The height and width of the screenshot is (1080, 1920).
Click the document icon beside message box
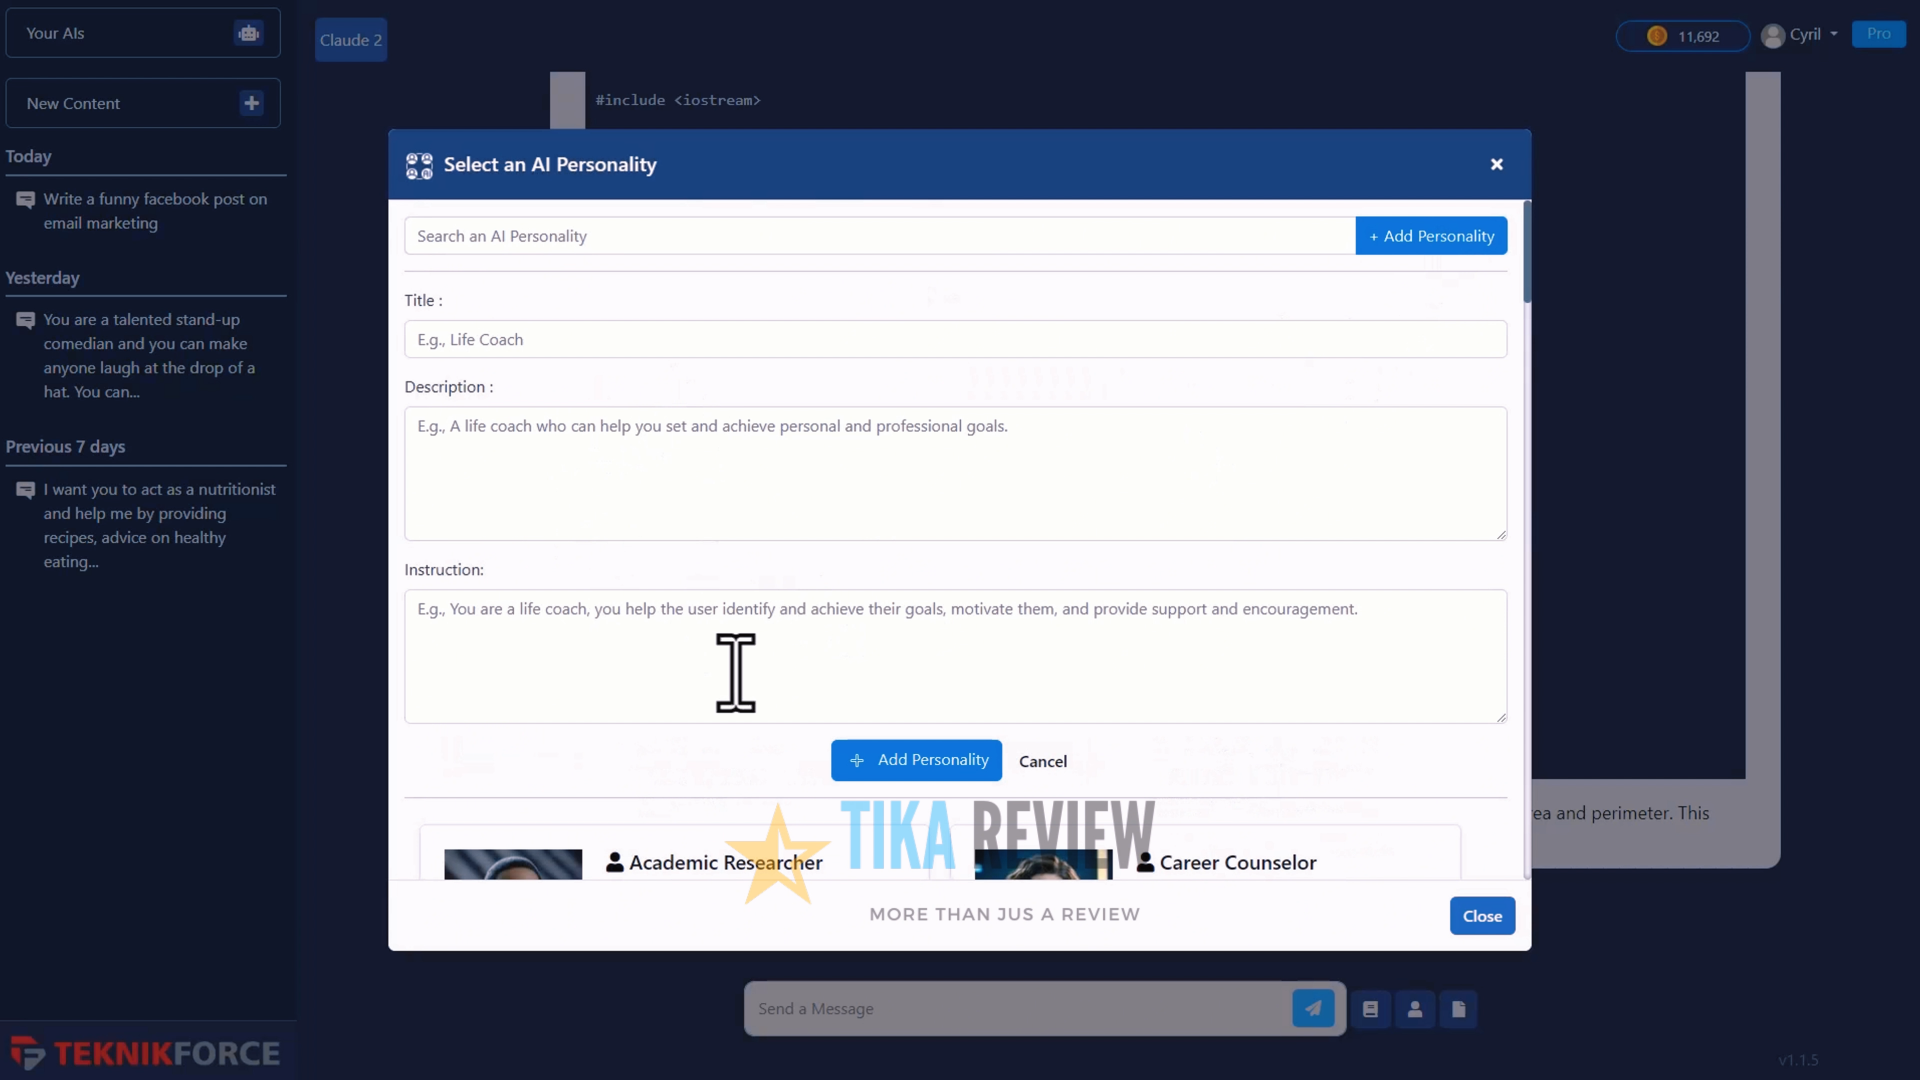coord(1459,1009)
